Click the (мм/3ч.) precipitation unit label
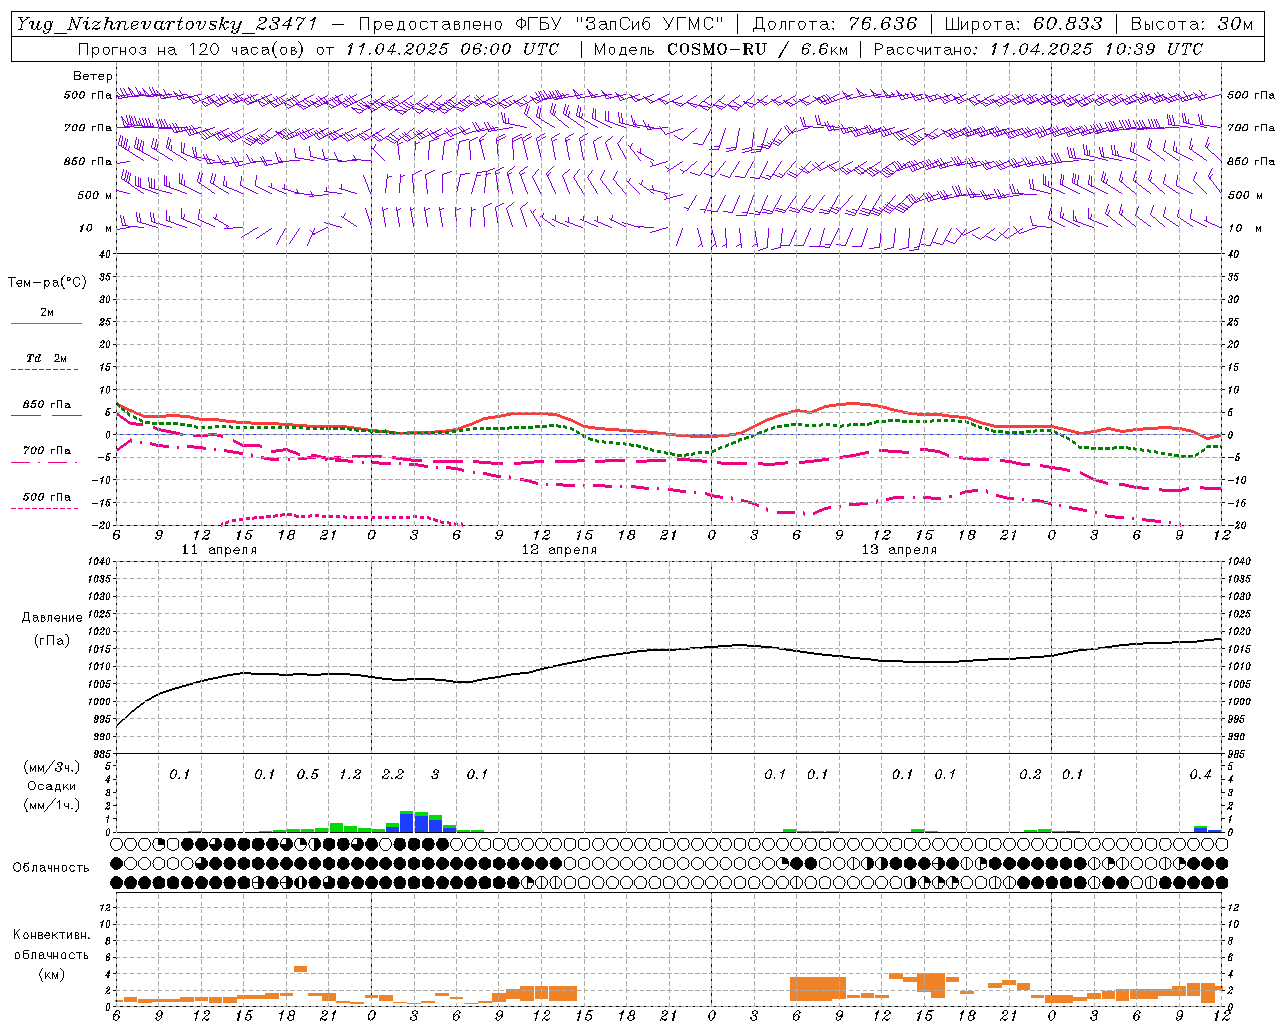Viewport: 1280px width, 1024px height. [x=52, y=767]
